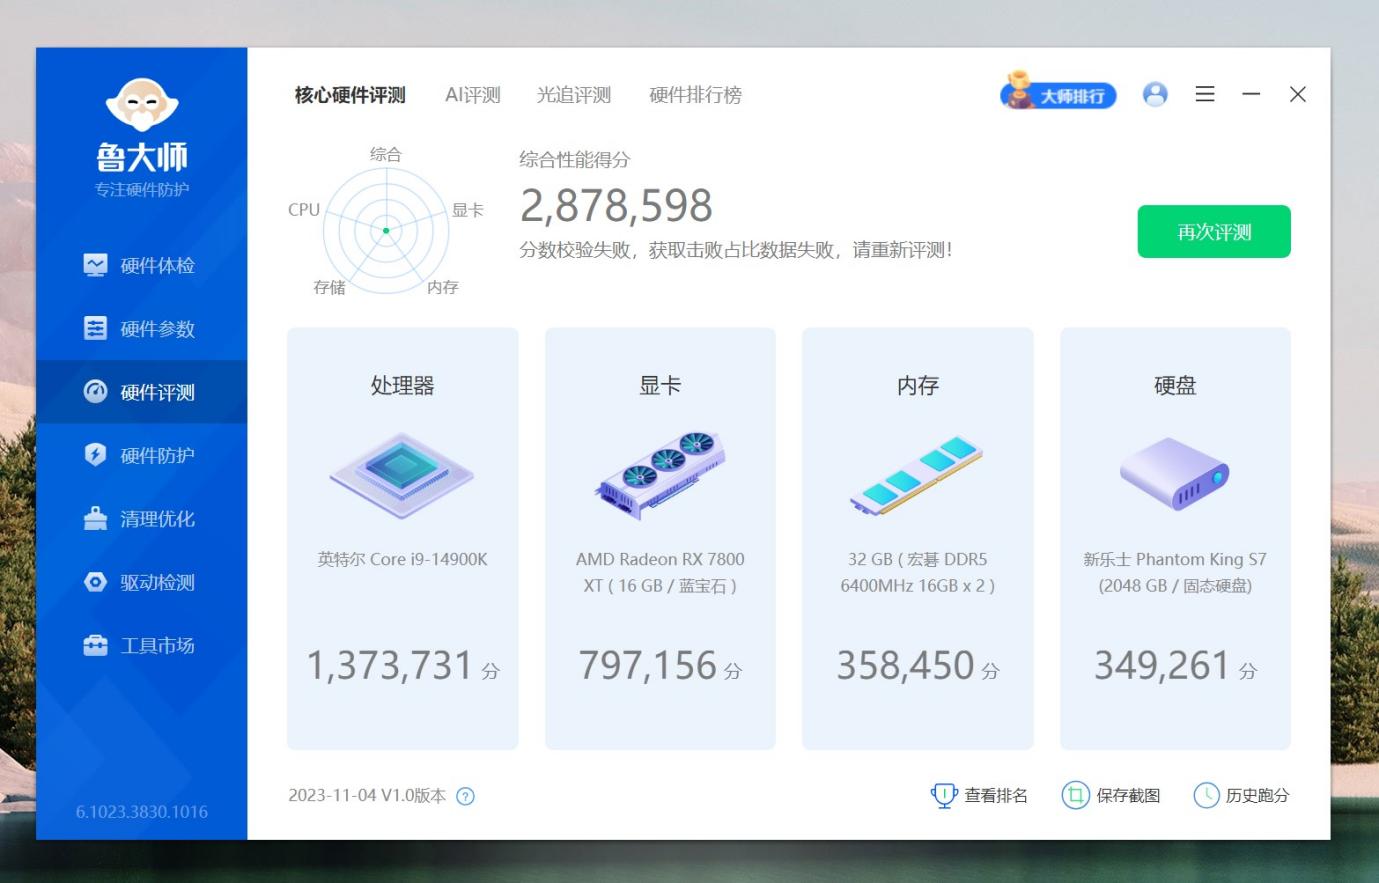This screenshot has height=883, width=1379.
Task: Click the 内存 card title
Action: [x=918, y=385]
